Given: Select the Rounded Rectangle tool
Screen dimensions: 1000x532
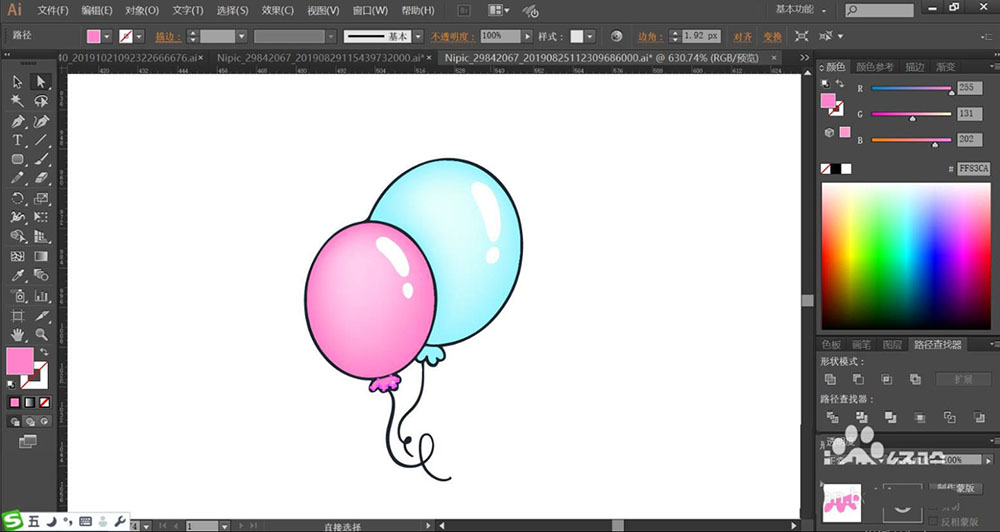Looking at the screenshot, I should click(x=17, y=159).
